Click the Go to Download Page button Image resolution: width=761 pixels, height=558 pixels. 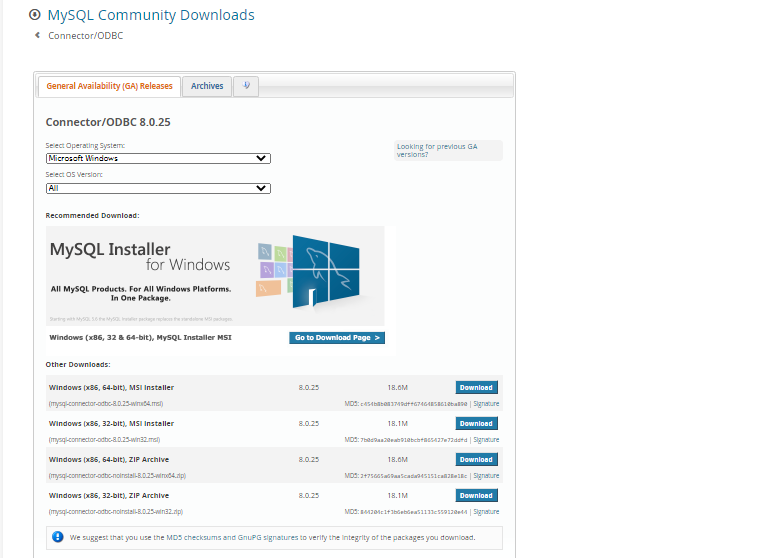(x=337, y=338)
